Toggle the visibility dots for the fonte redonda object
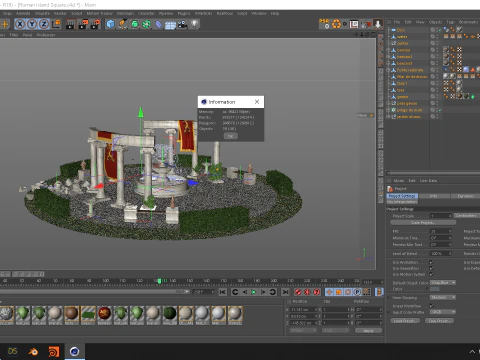Screen dimensions: 480x360 coord(437,70)
